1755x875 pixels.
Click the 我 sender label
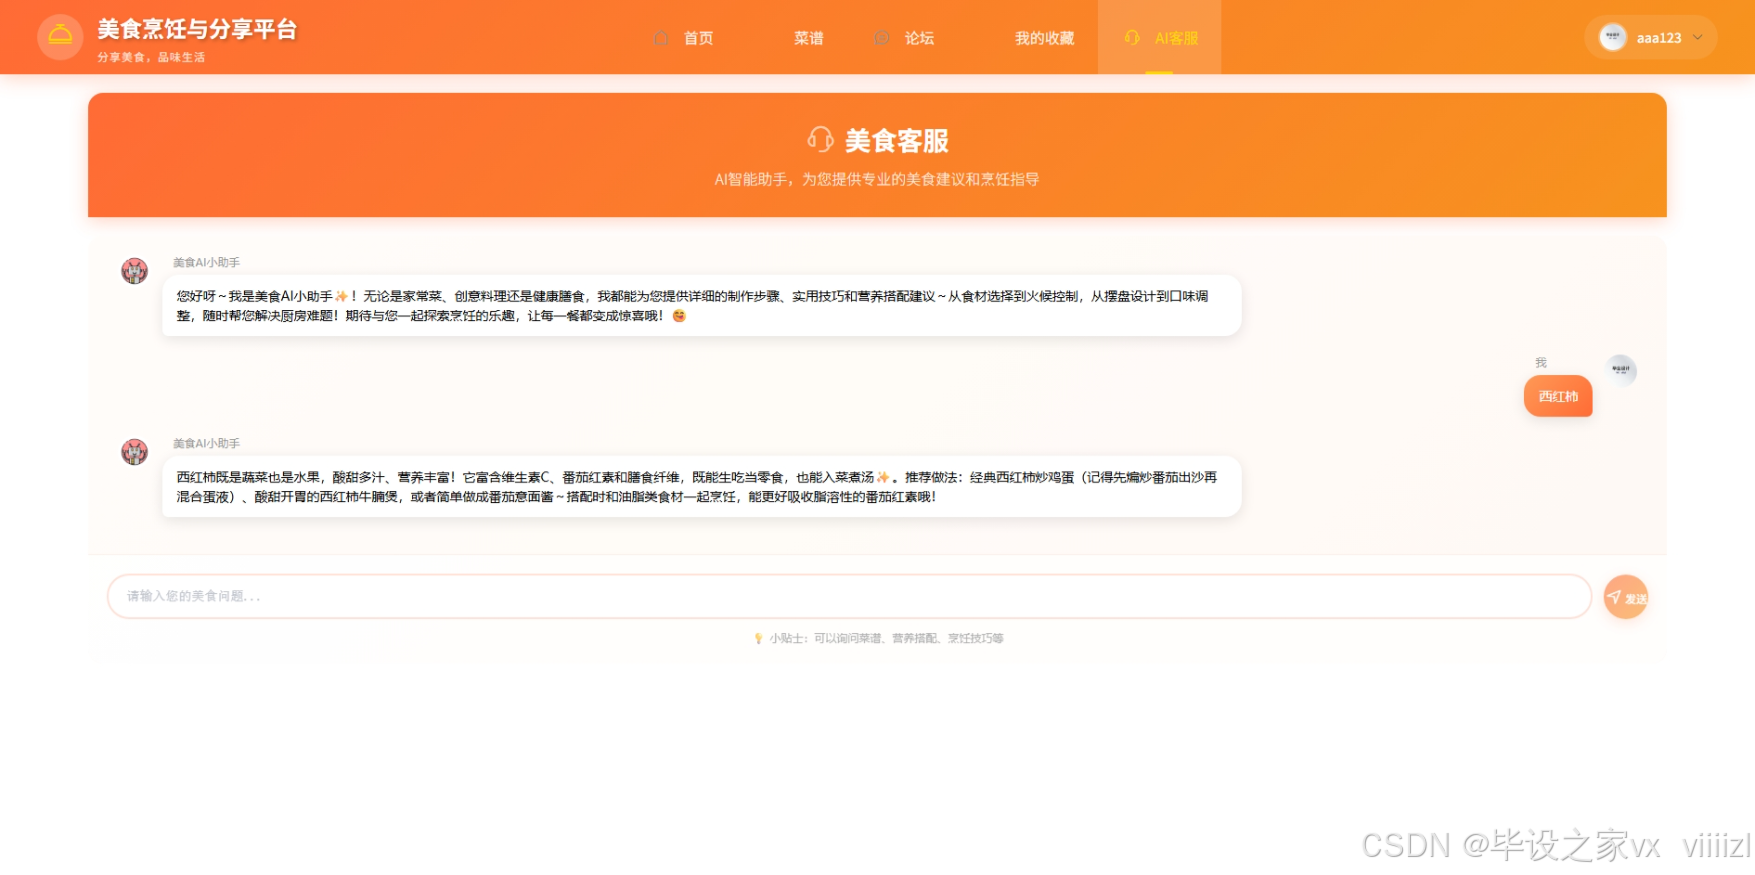[x=1541, y=362]
